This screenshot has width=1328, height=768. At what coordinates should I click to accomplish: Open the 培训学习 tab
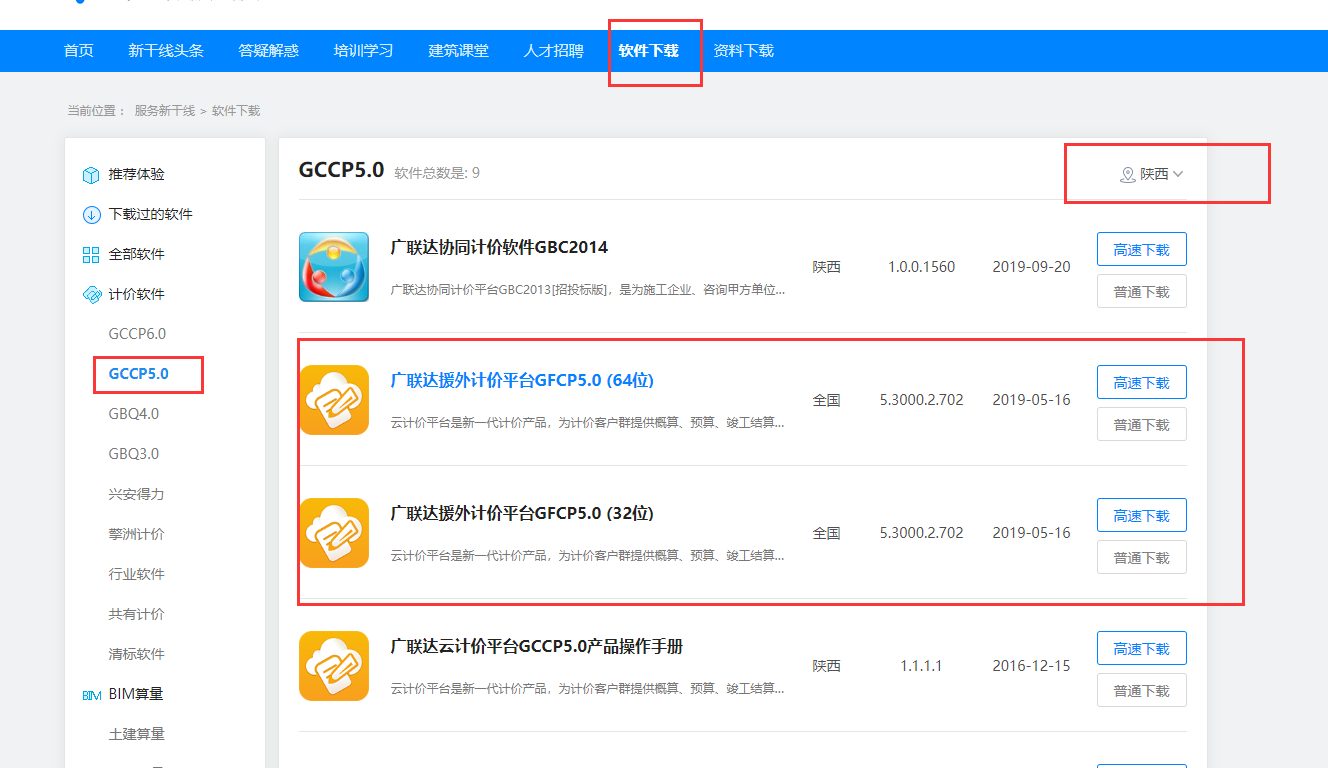tap(364, 50)
